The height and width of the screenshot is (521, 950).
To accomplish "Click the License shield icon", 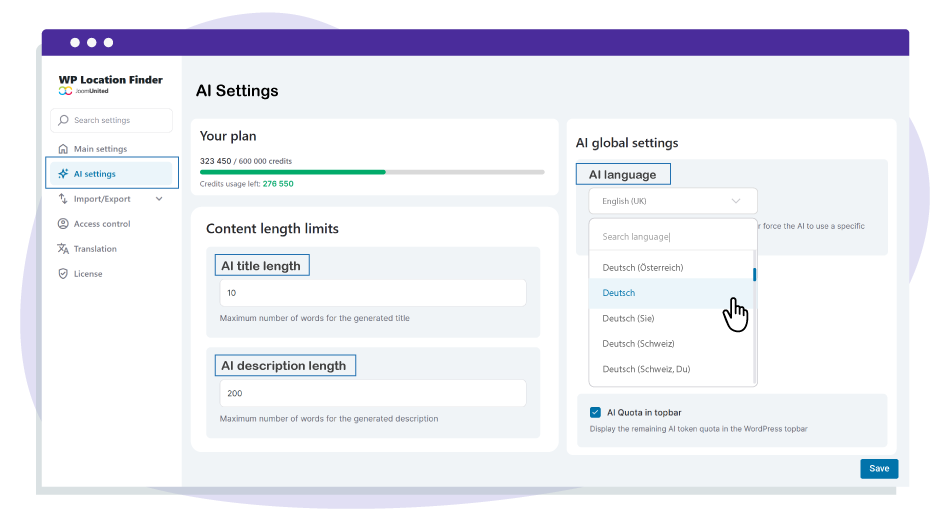I will pyautogui.click(x=64, y=274).
